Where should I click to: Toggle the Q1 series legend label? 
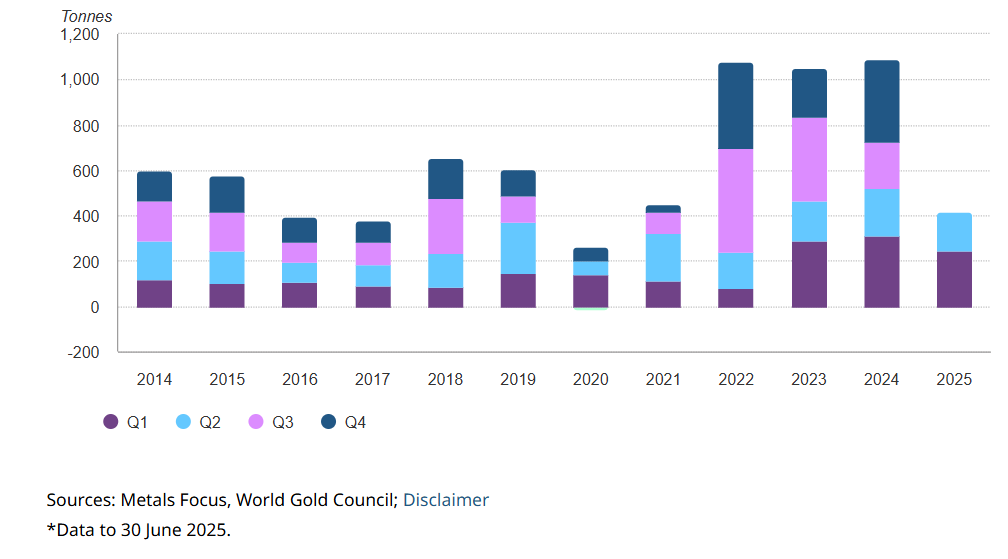pos(137,422)
